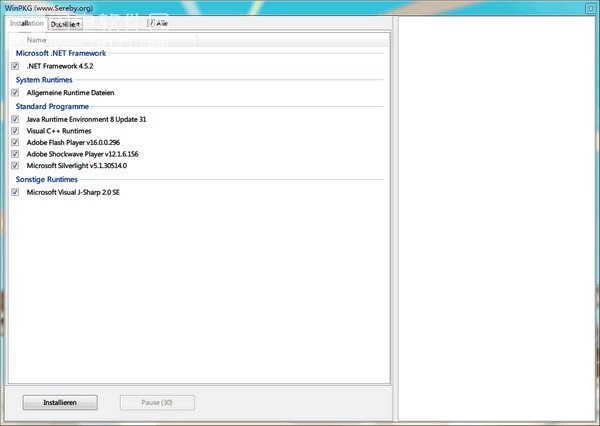The width and height of the screenshot is (600, 426).
Task: Select 'Adobe Flash Player v16.0.0.296' text
Action: point(73,142)
